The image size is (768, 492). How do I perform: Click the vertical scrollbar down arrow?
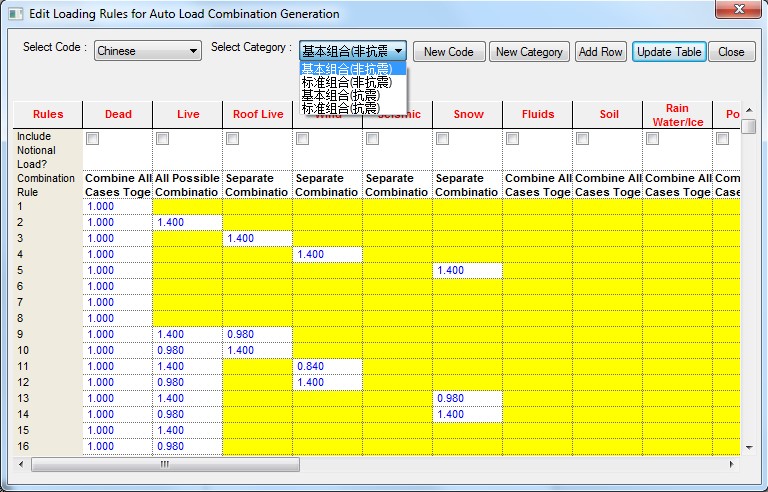[x=748, y=446]
